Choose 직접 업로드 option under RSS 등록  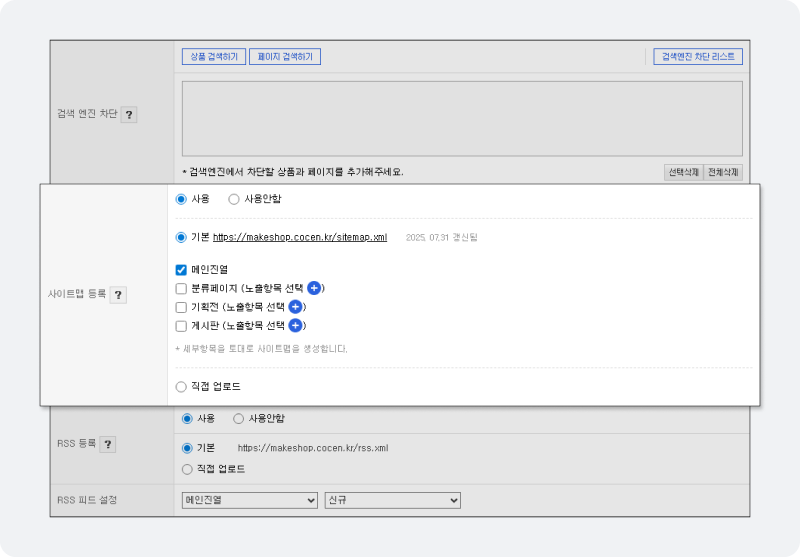click(187, 468)
